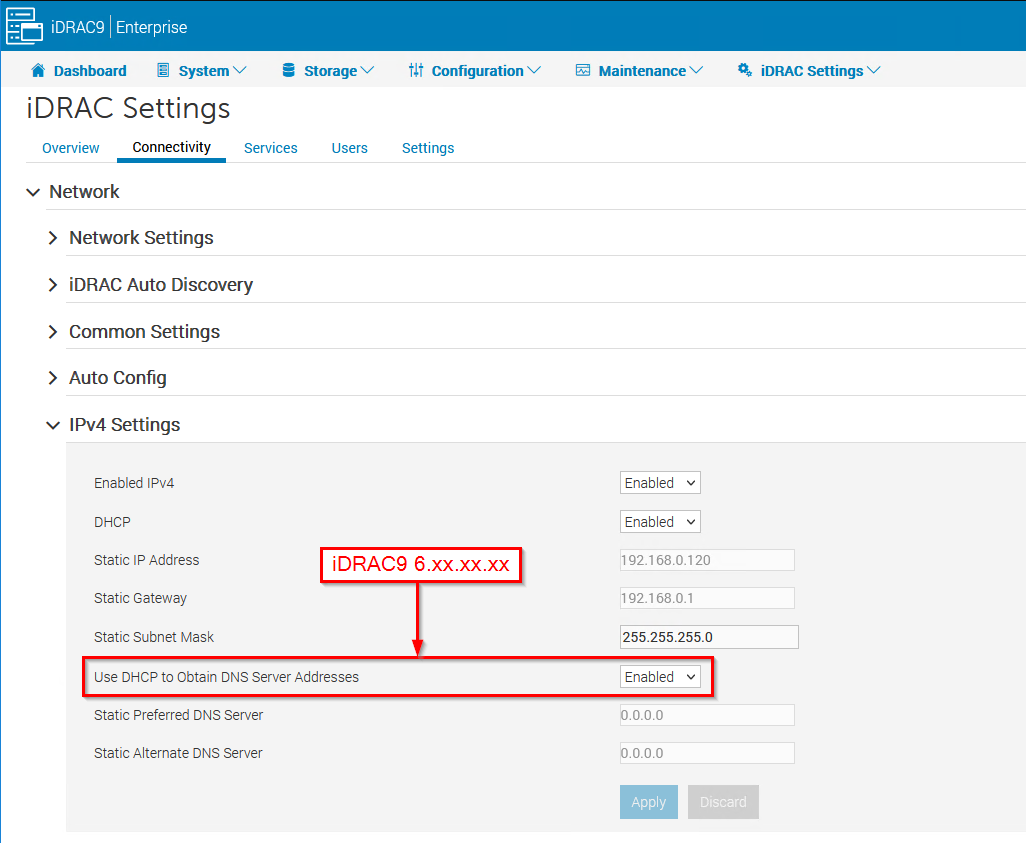Click the Static Subnet Mask input field

click(707, 636)
